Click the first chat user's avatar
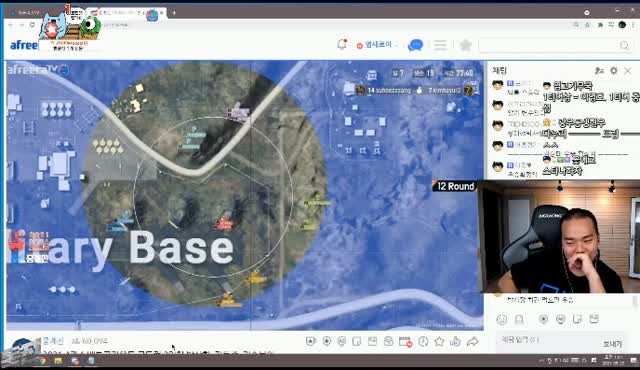Screen dimensions: 640x370 pyautogui.click(x=498, y=85)
